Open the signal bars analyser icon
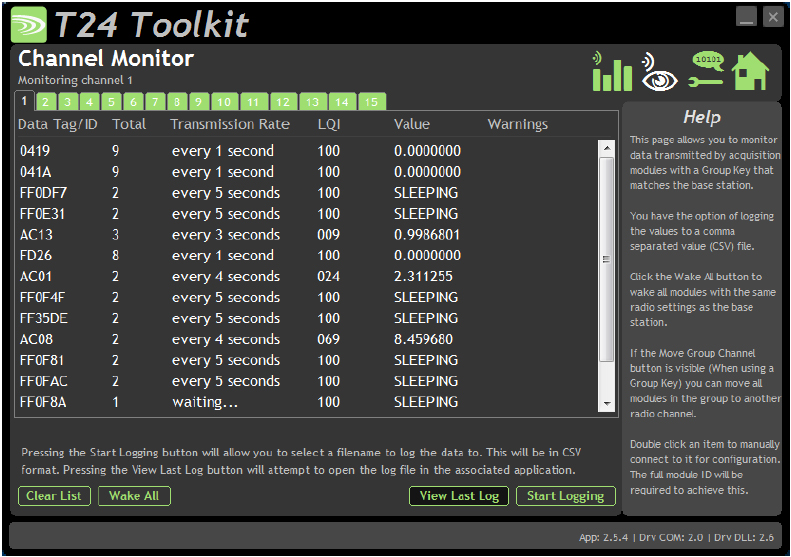791x557 pixels. click(612, 72)
